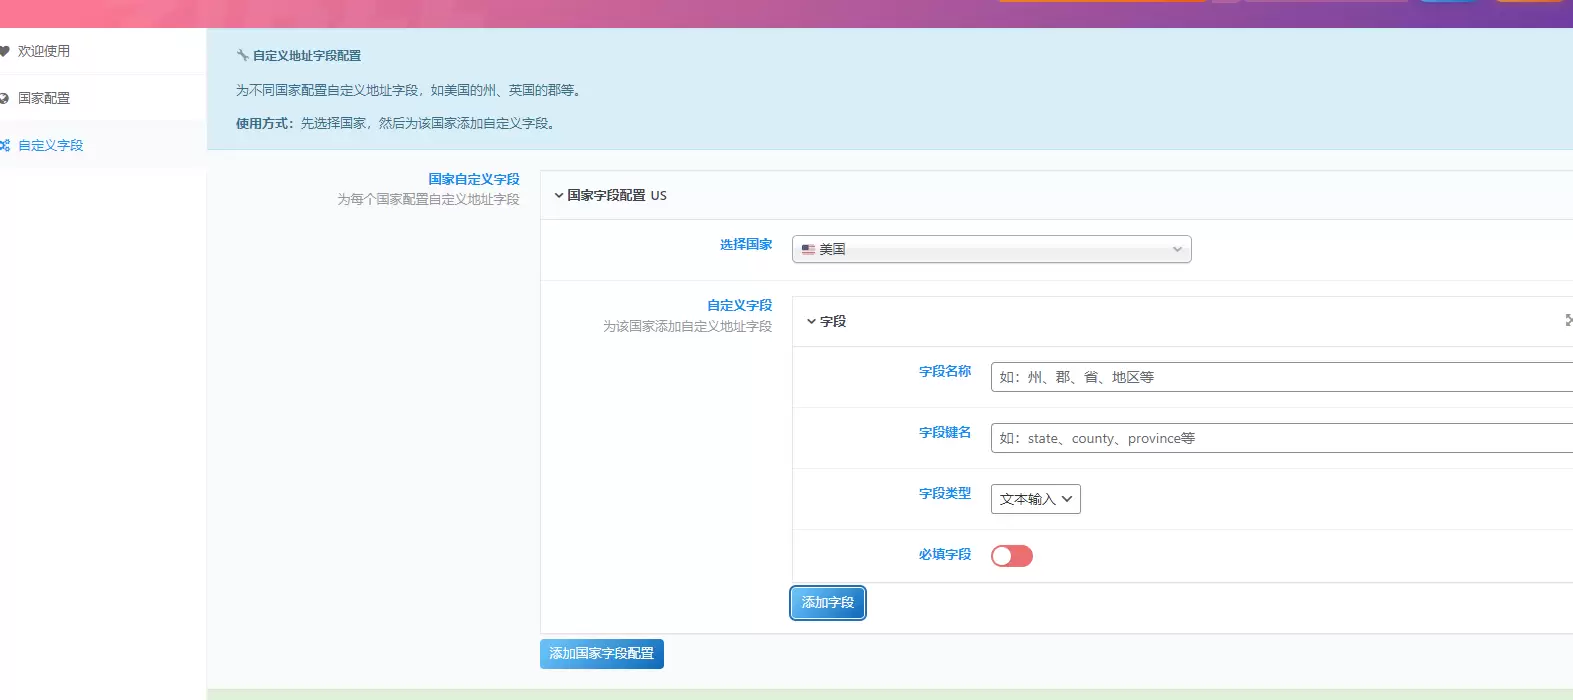Click the 选择国家 label
The width and height of the screenshot is (1573, 700).
tap(746, 244)
